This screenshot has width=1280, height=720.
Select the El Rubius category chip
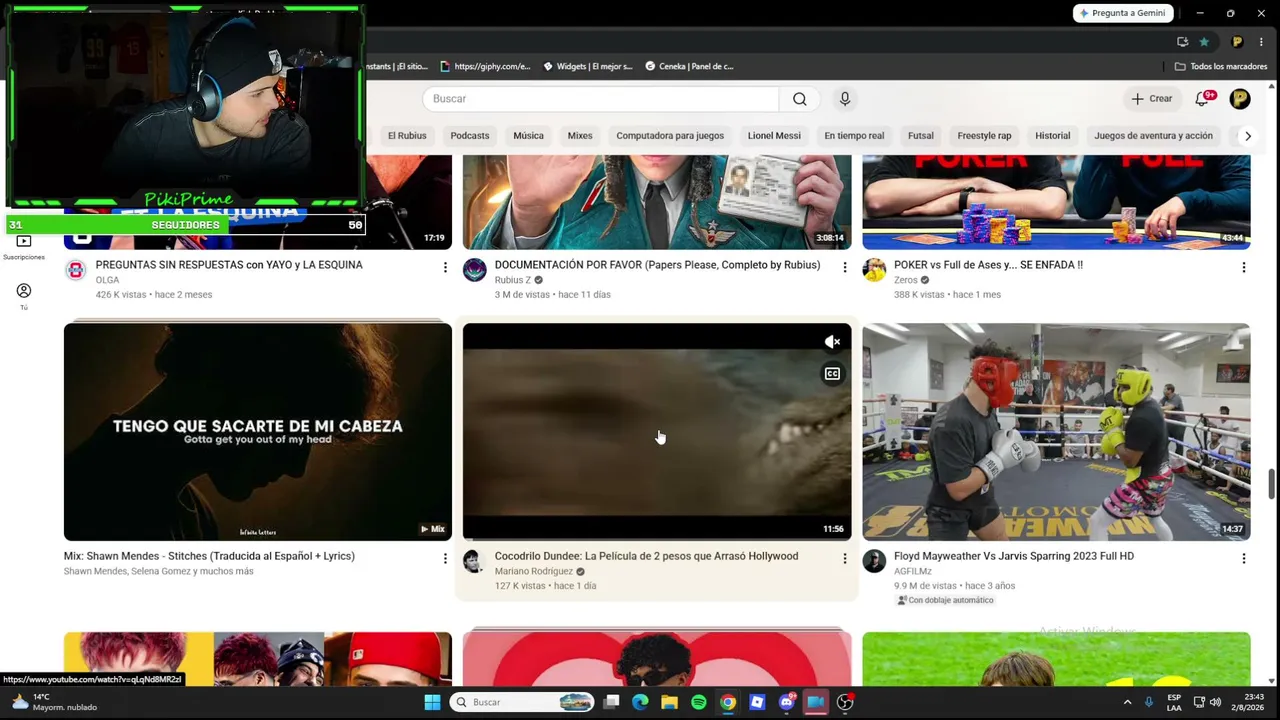[x=407, y=136]
